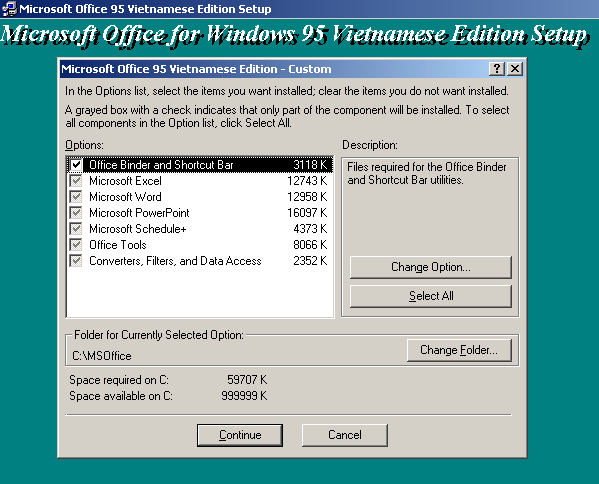Select the Microsoft Schedule+ list row
Viewport: 599px width, 484px height.
point(199,229)
